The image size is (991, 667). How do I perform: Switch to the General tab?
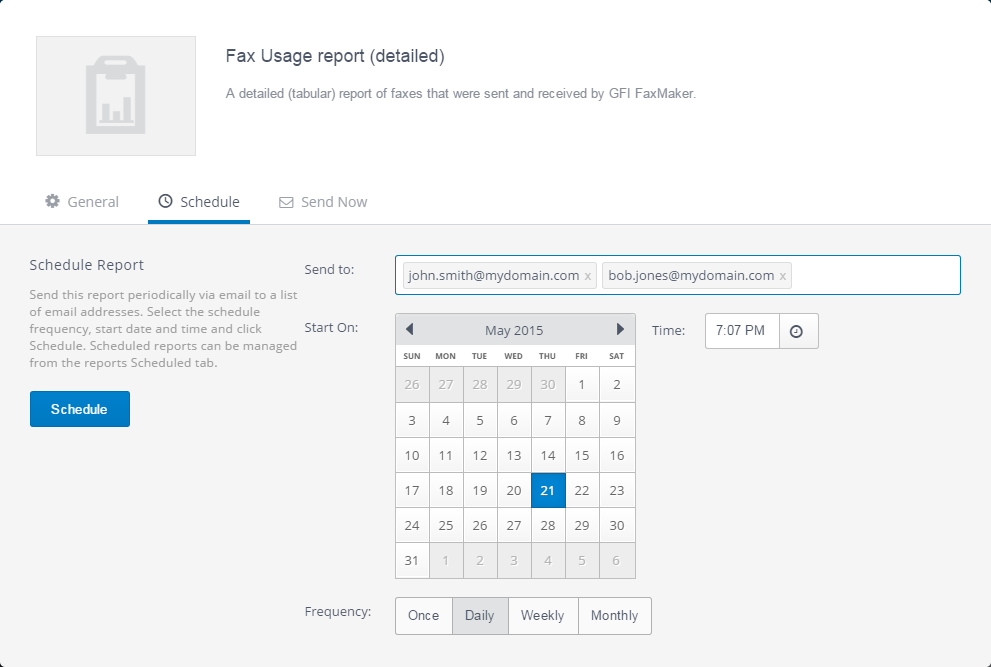coord(82,202)
